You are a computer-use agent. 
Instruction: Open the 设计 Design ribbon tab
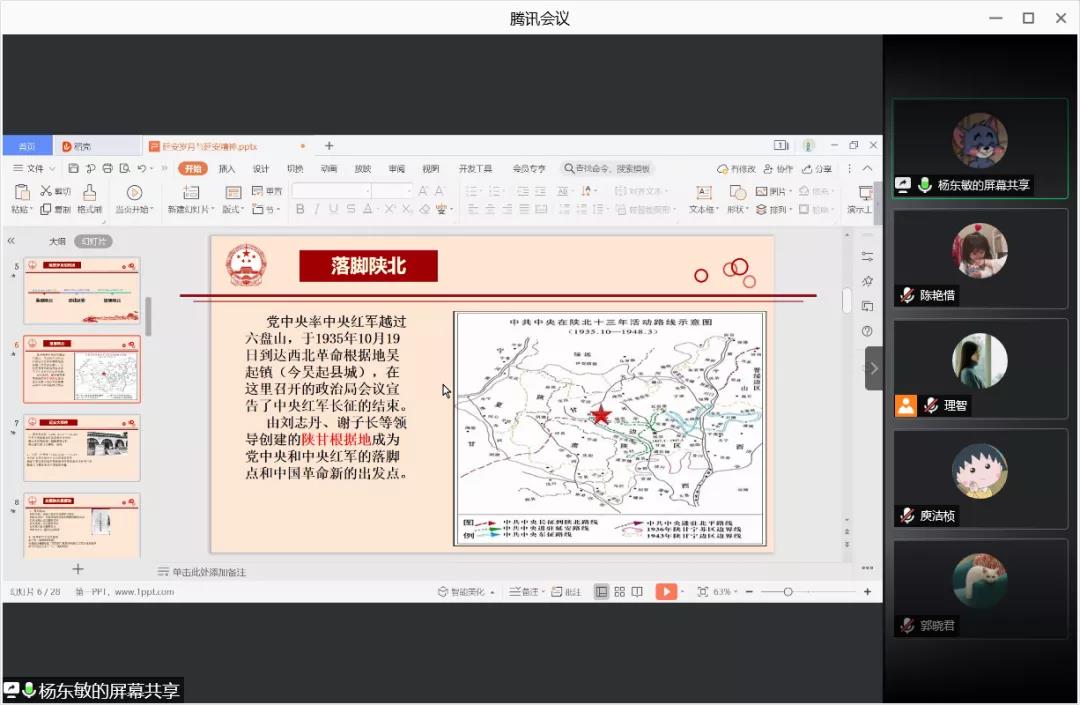click(261, 169)
